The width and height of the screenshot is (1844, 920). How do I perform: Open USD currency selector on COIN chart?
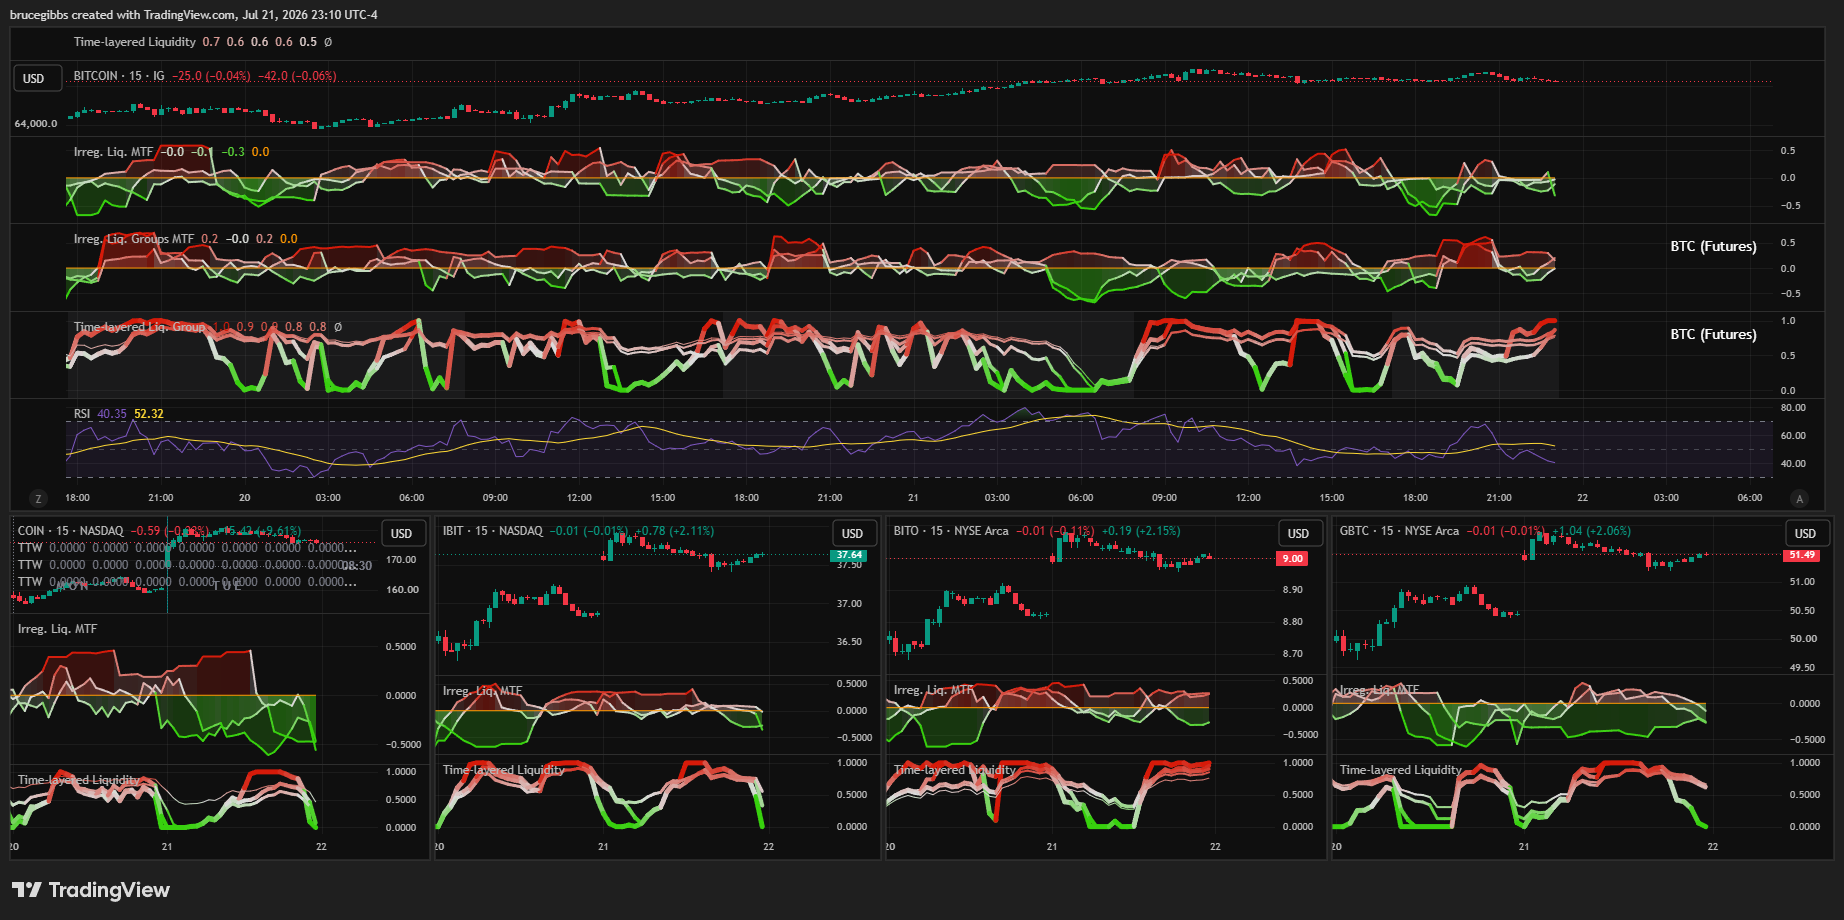click(x=401, y=534)
